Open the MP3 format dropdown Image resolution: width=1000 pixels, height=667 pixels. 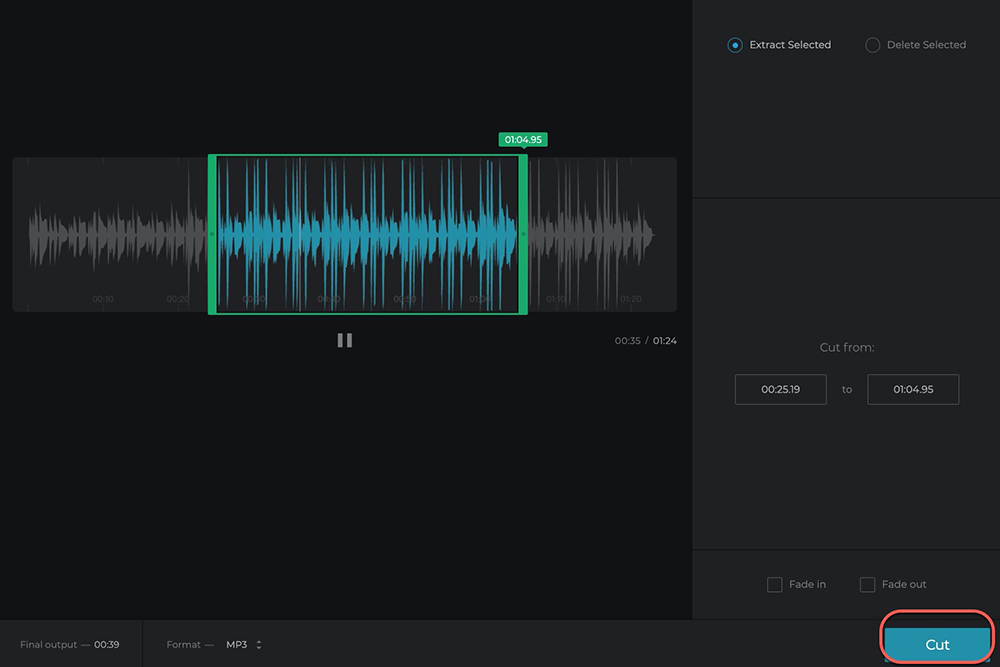coord(243,645)
